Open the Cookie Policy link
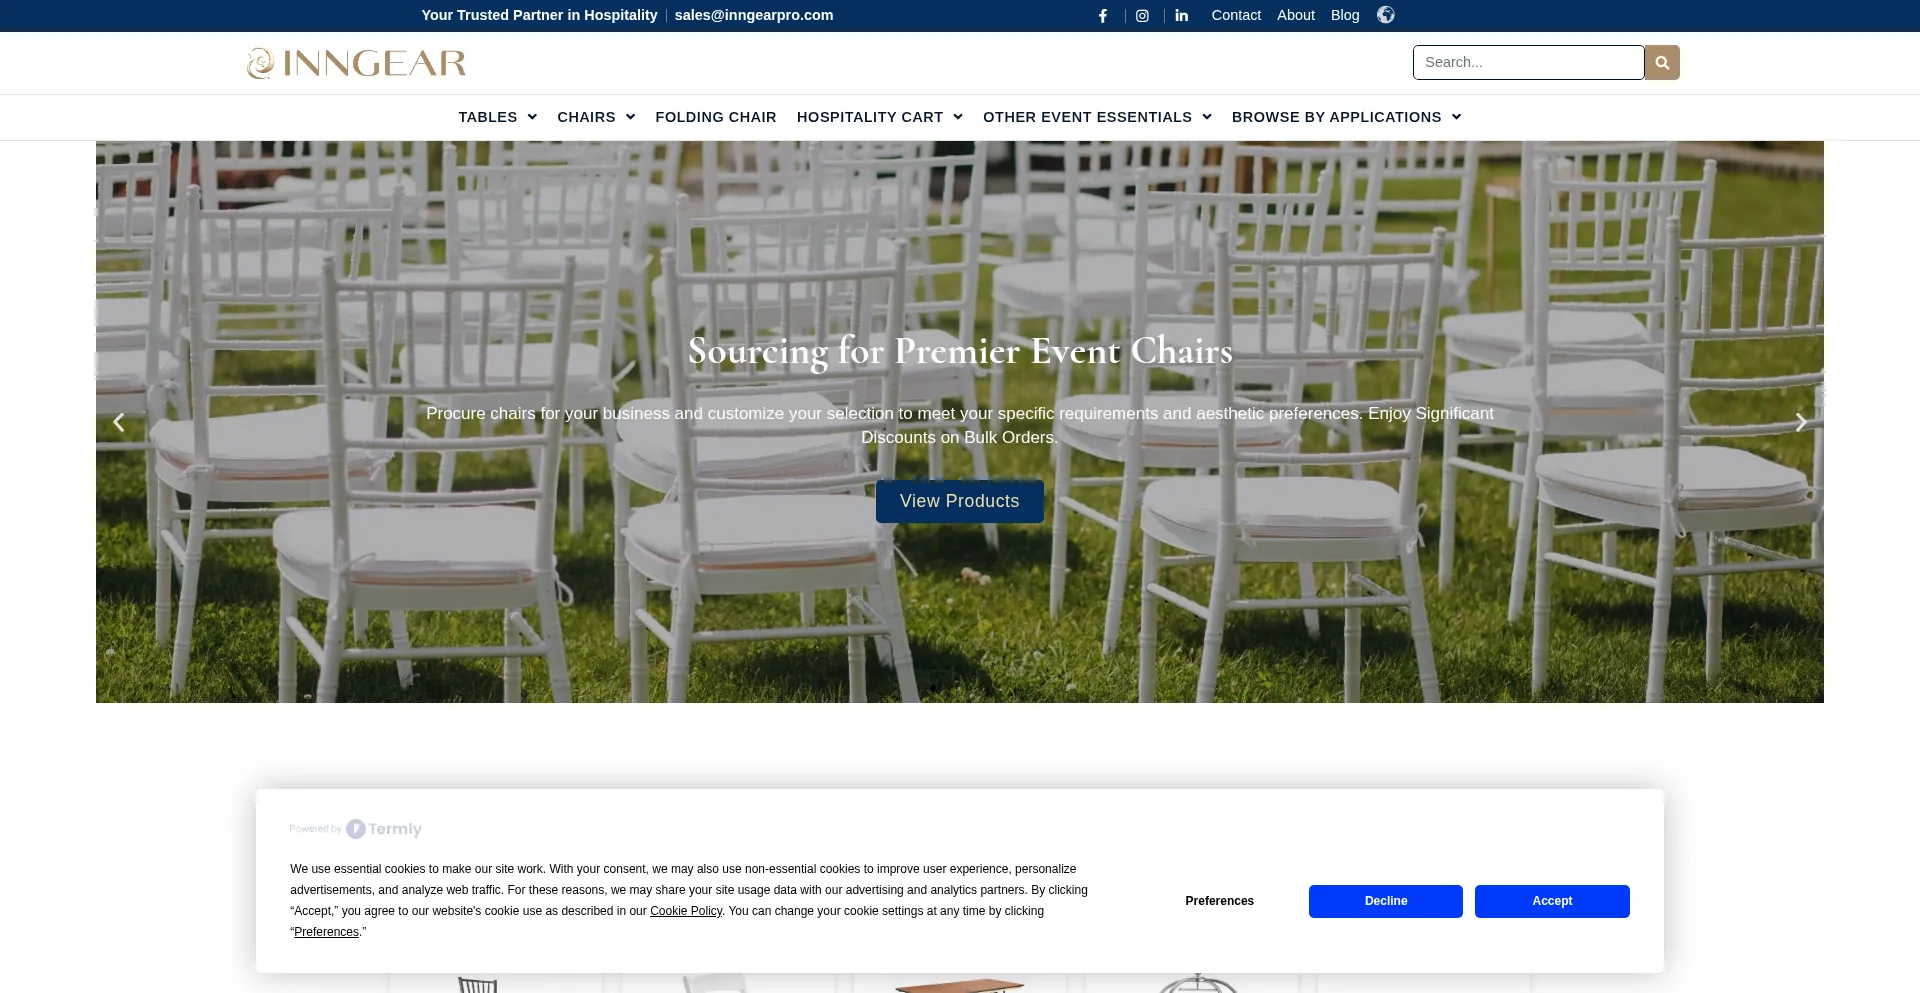Viewport: 1920px width, 993px height. (x=685, y=910)
